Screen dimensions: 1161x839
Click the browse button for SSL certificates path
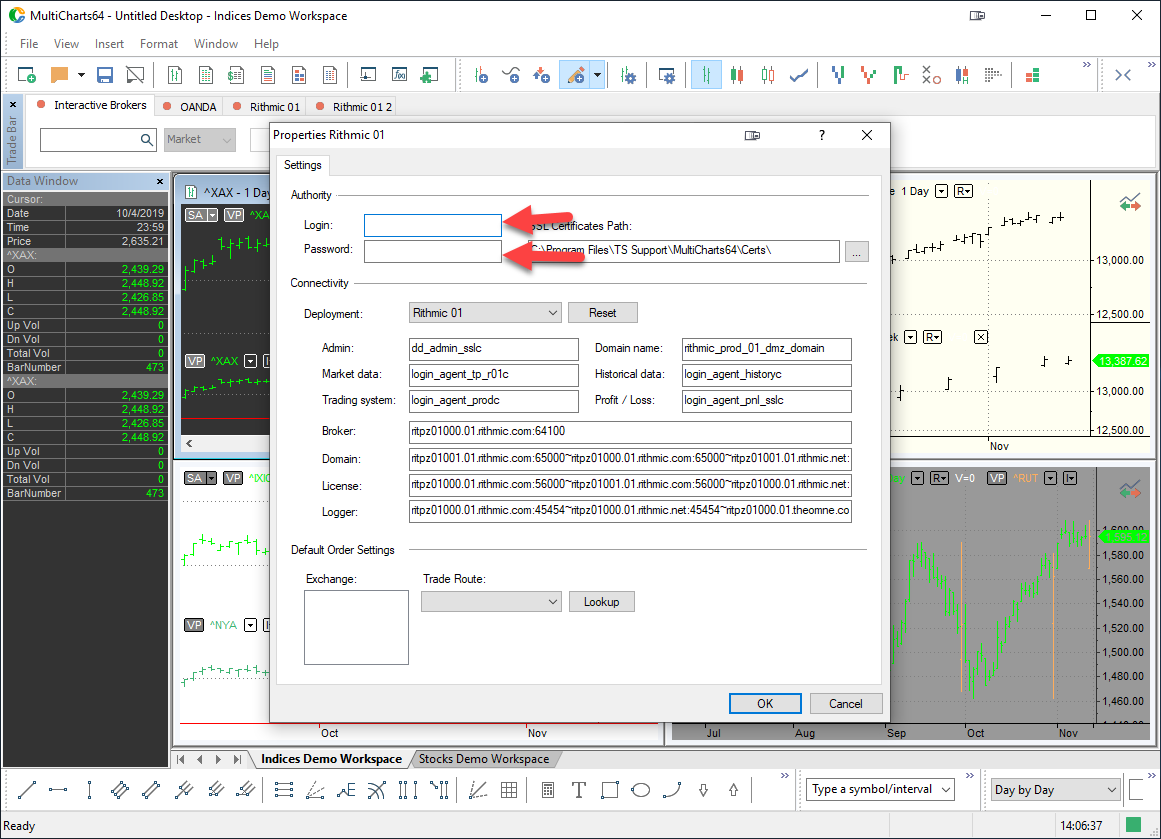[x=856, y=252]
